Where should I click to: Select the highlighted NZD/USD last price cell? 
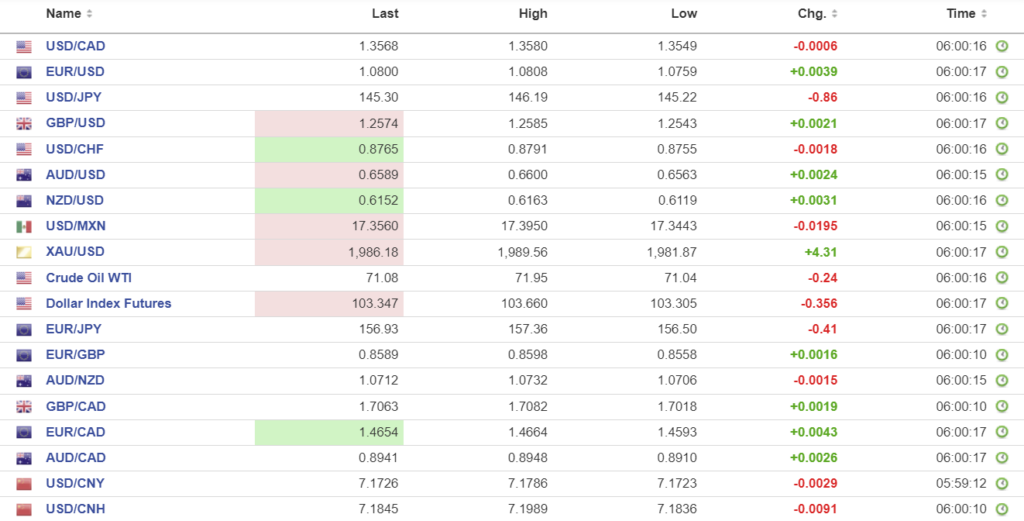point(329,201)
